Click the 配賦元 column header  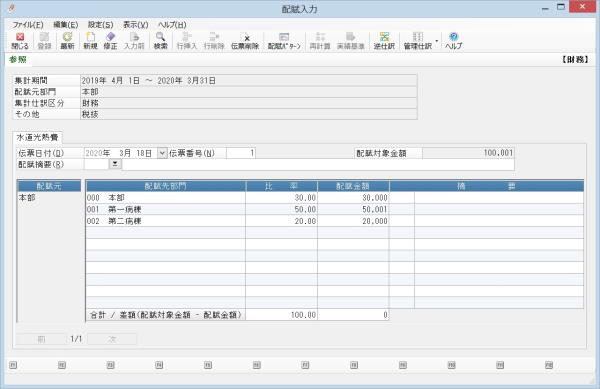point(49,186)
